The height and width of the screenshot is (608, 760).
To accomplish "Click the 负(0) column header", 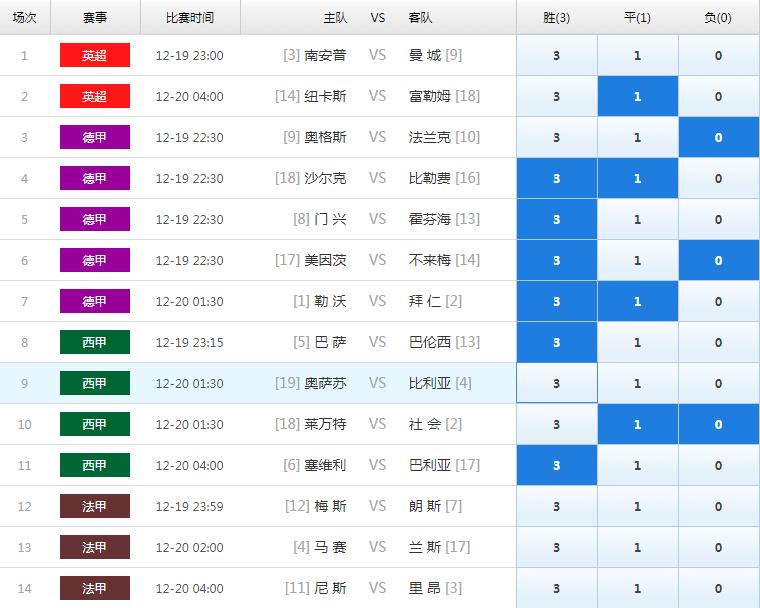I will [718, 17].
